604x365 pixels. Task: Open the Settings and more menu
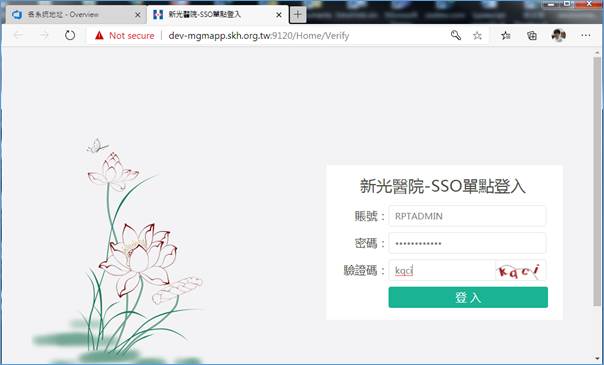[x=586, y=35]
